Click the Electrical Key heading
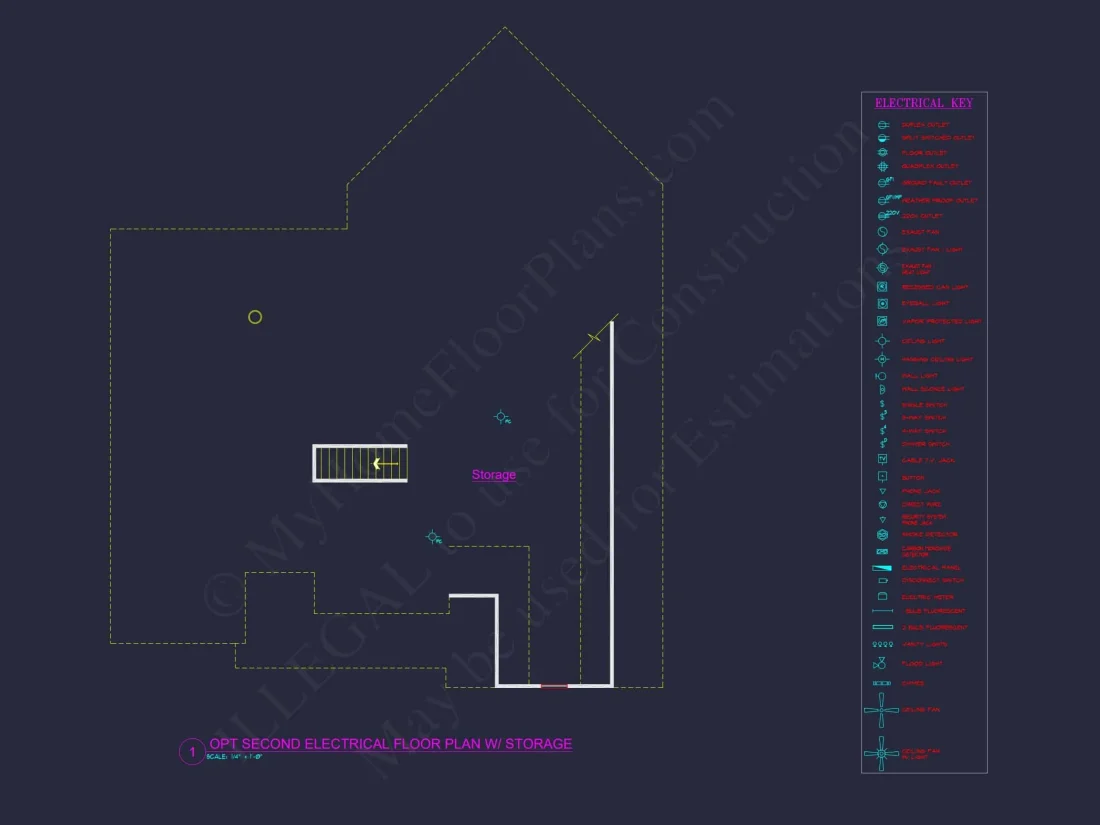The height and width of the screenshot is (825, 1100). pos(924,103)
